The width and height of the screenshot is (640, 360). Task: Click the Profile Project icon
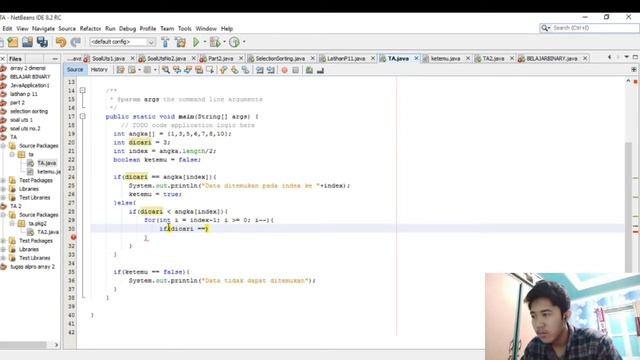coord(234,42)
